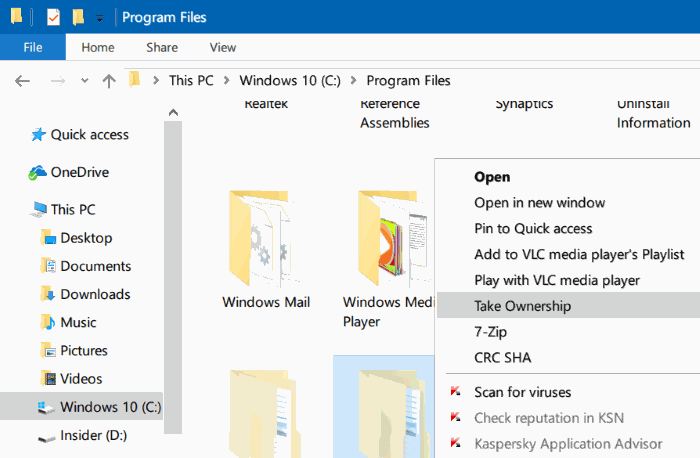Open Documents in the sidebar

[x=96, y=266]
